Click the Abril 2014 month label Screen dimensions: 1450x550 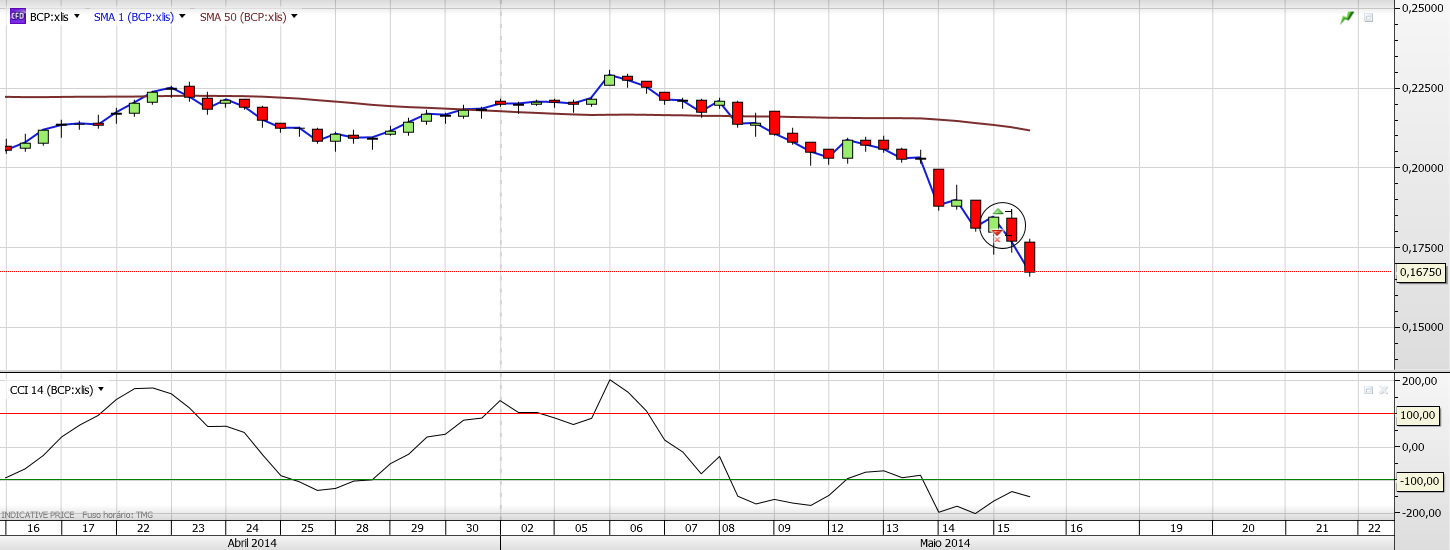(250, 543)
